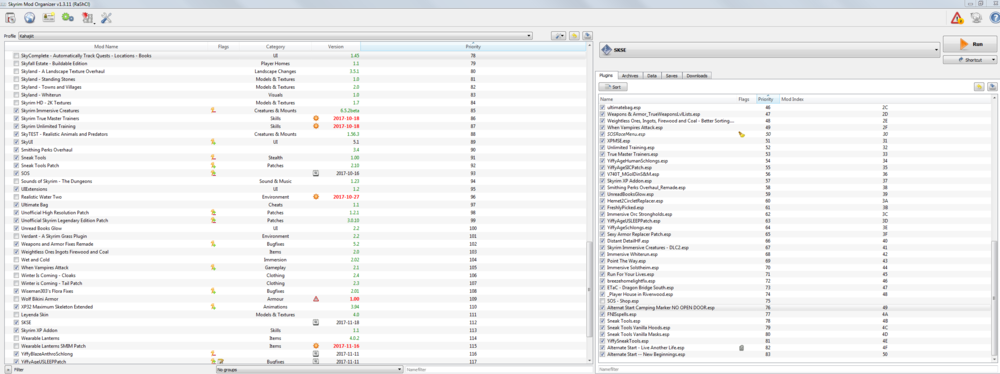1000x374 pixels.
Task: Click the flag icon on SOSRaceMenu.esp plugin
Action: click(741, 135)
